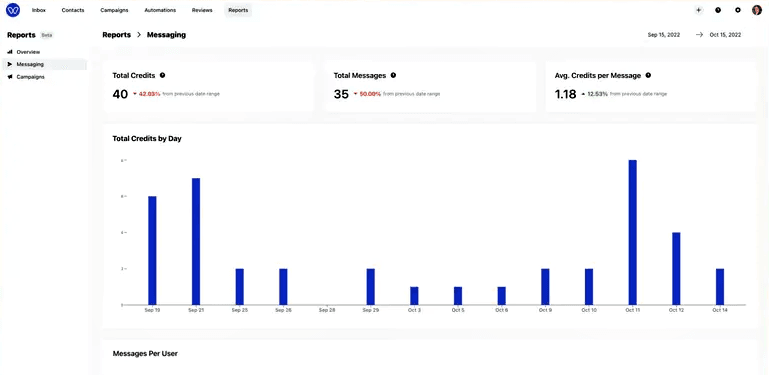Open the help icon in the header
Image resolution: width=769 pixels, height=375 pixels.
718,10
